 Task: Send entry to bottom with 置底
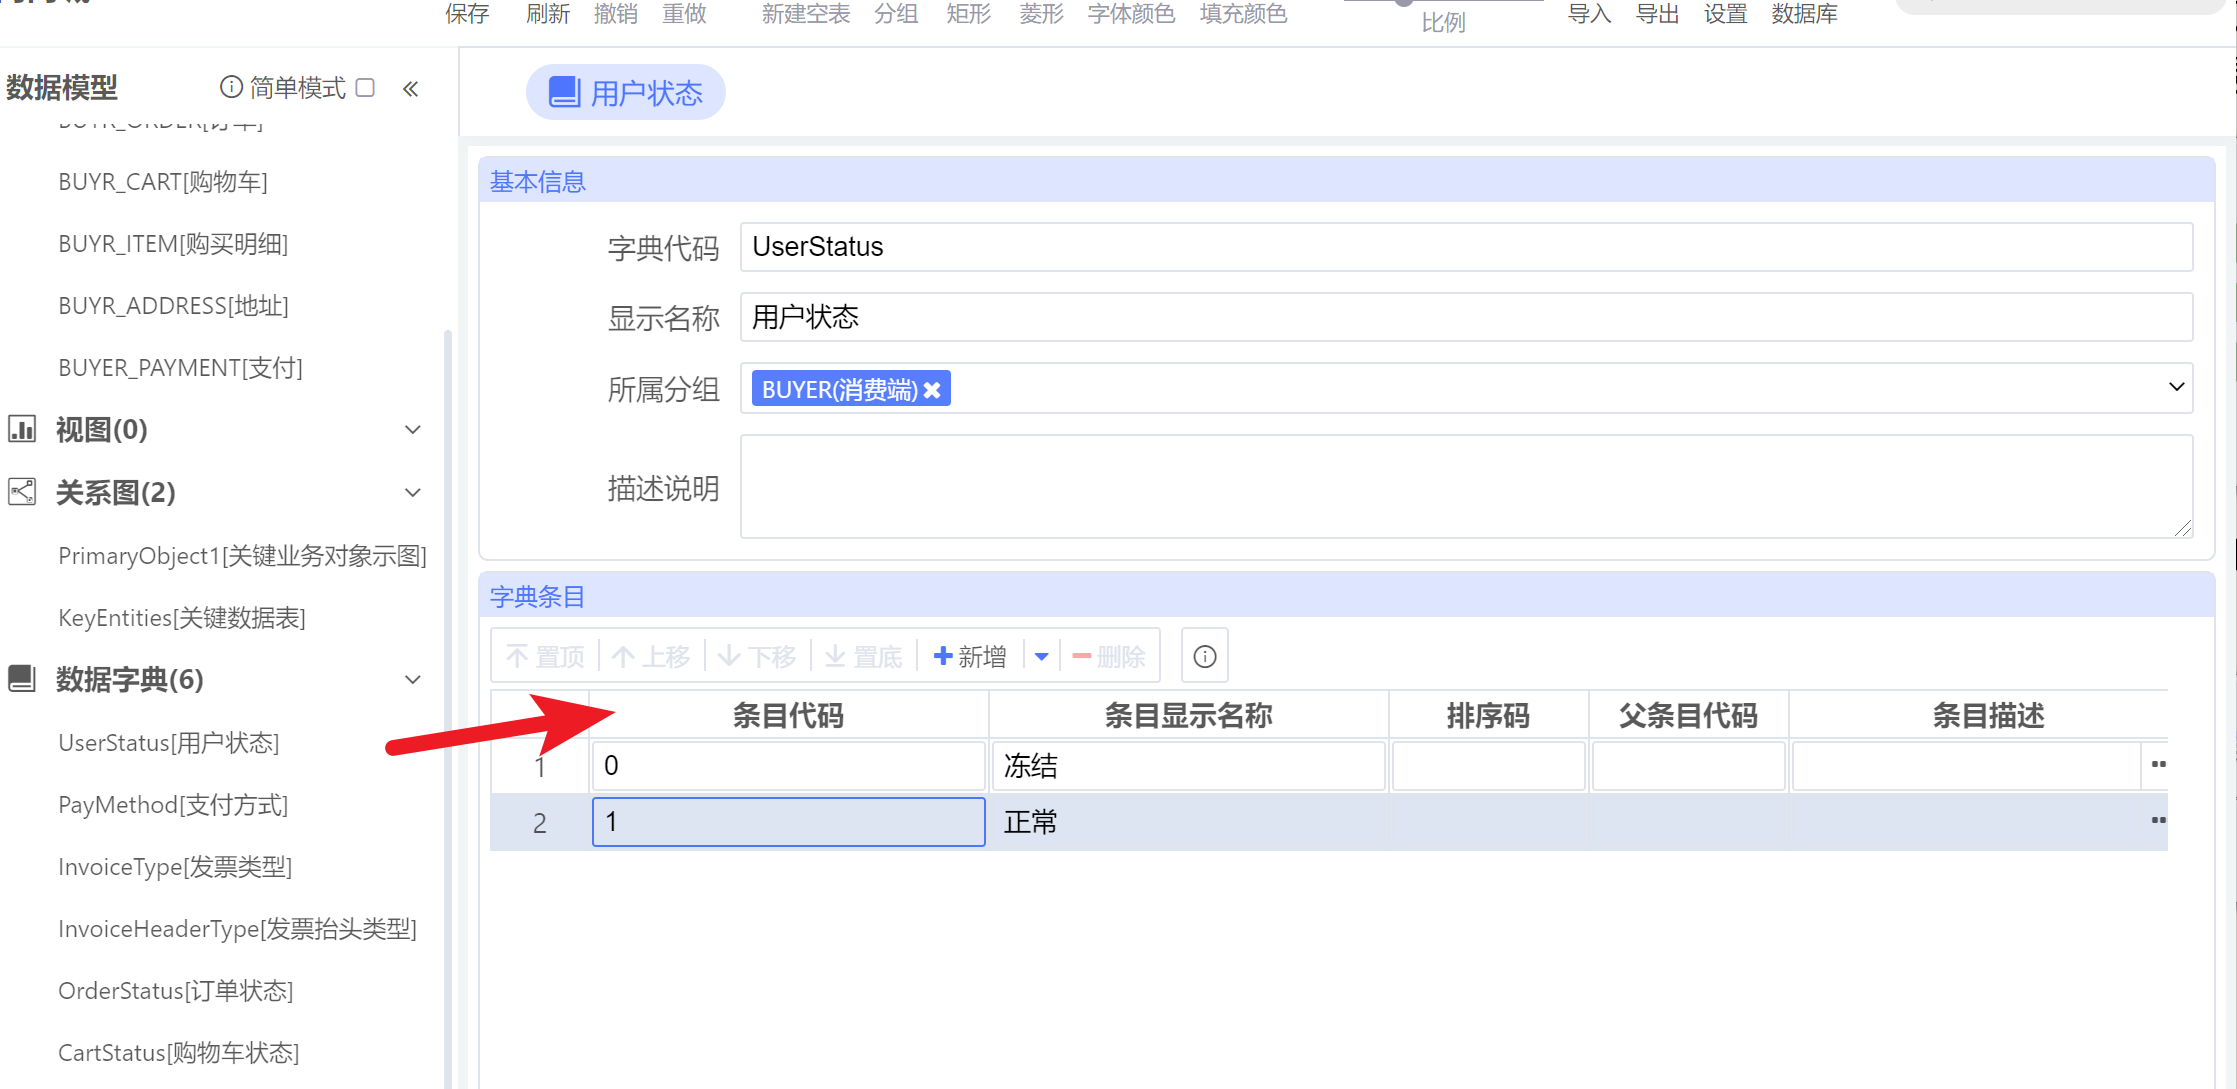(862, 655)
